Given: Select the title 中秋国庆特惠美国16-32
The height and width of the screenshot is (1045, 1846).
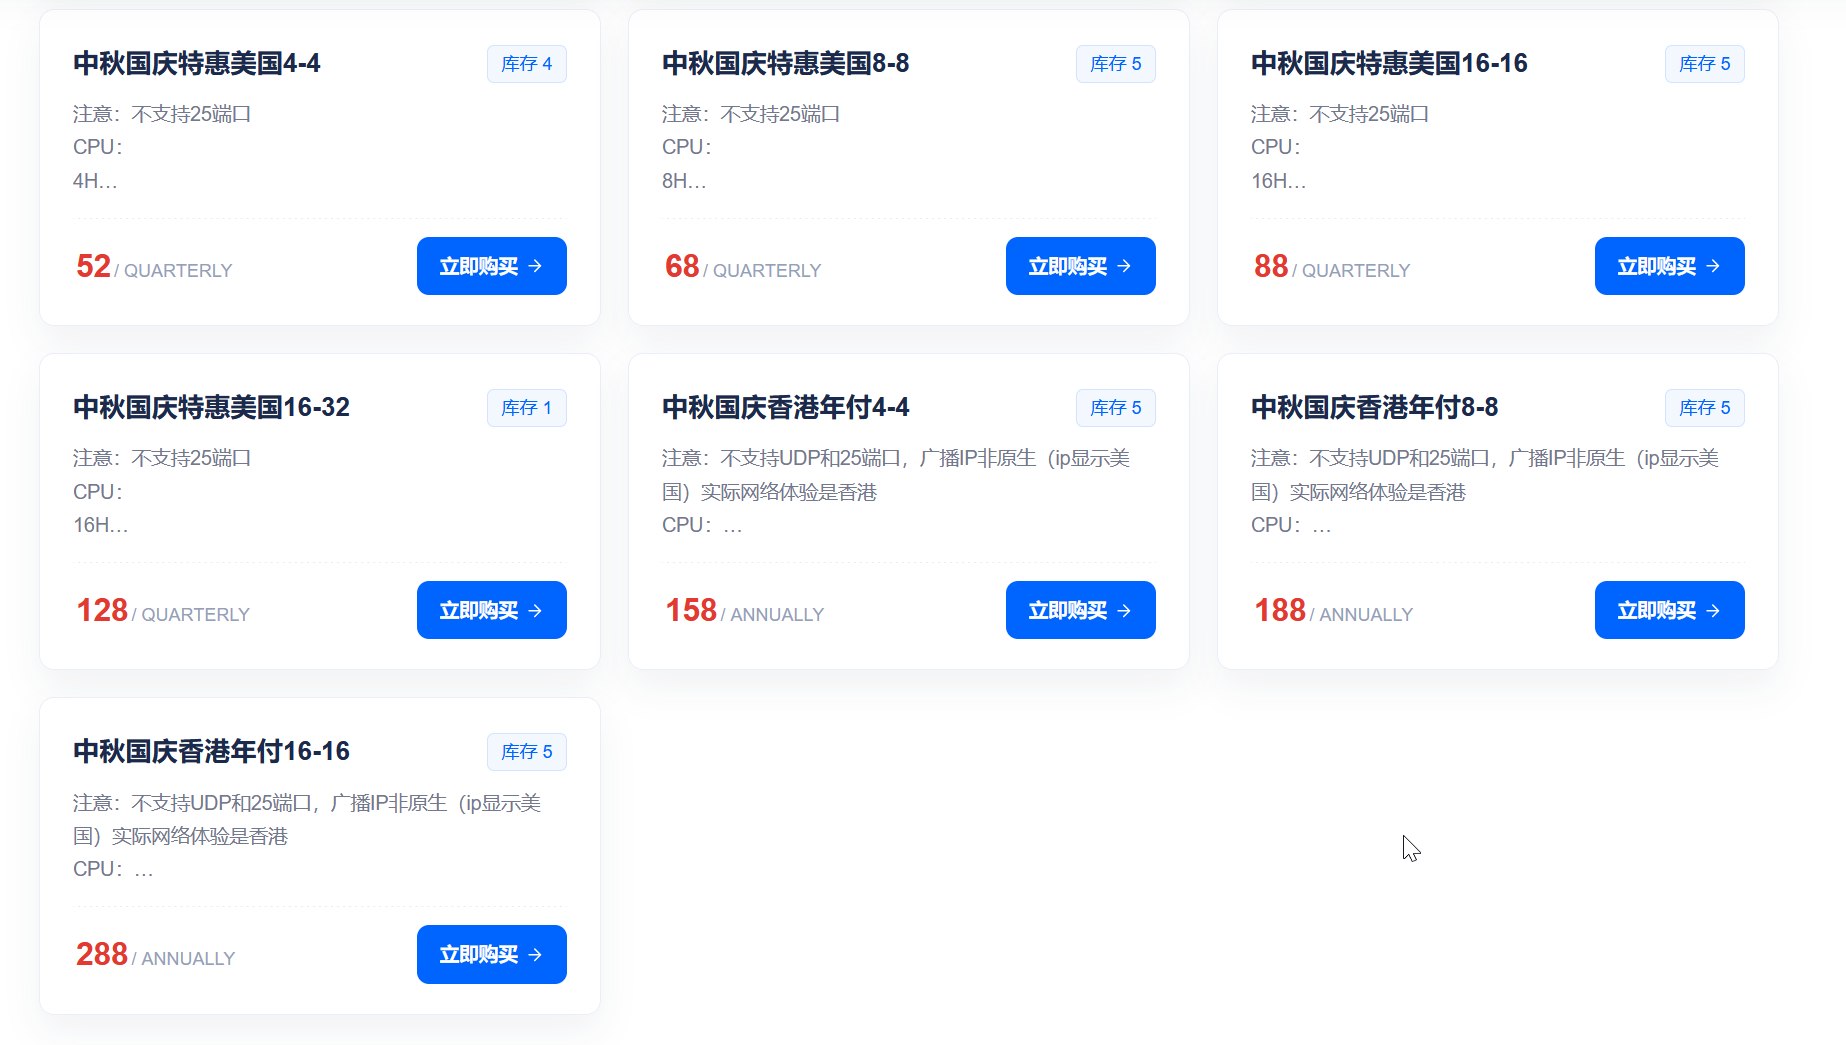Looking at the screenshot, I should click(211, 407).
